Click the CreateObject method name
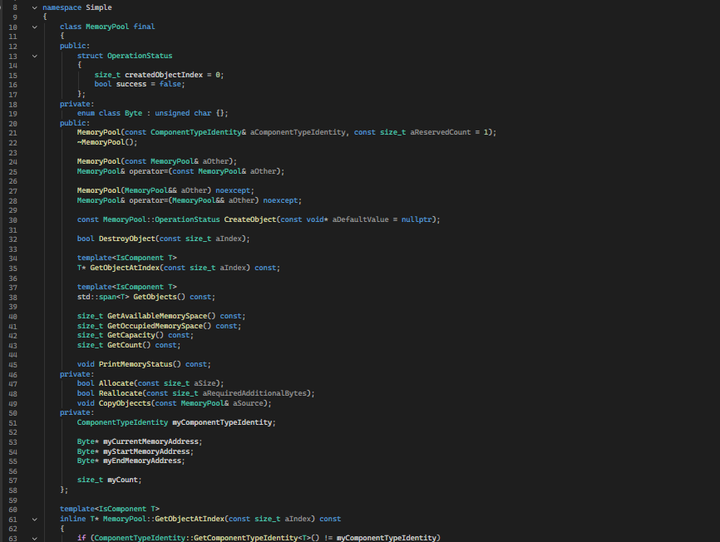Screen dimensions: 720x542 (x=249, y=219)
